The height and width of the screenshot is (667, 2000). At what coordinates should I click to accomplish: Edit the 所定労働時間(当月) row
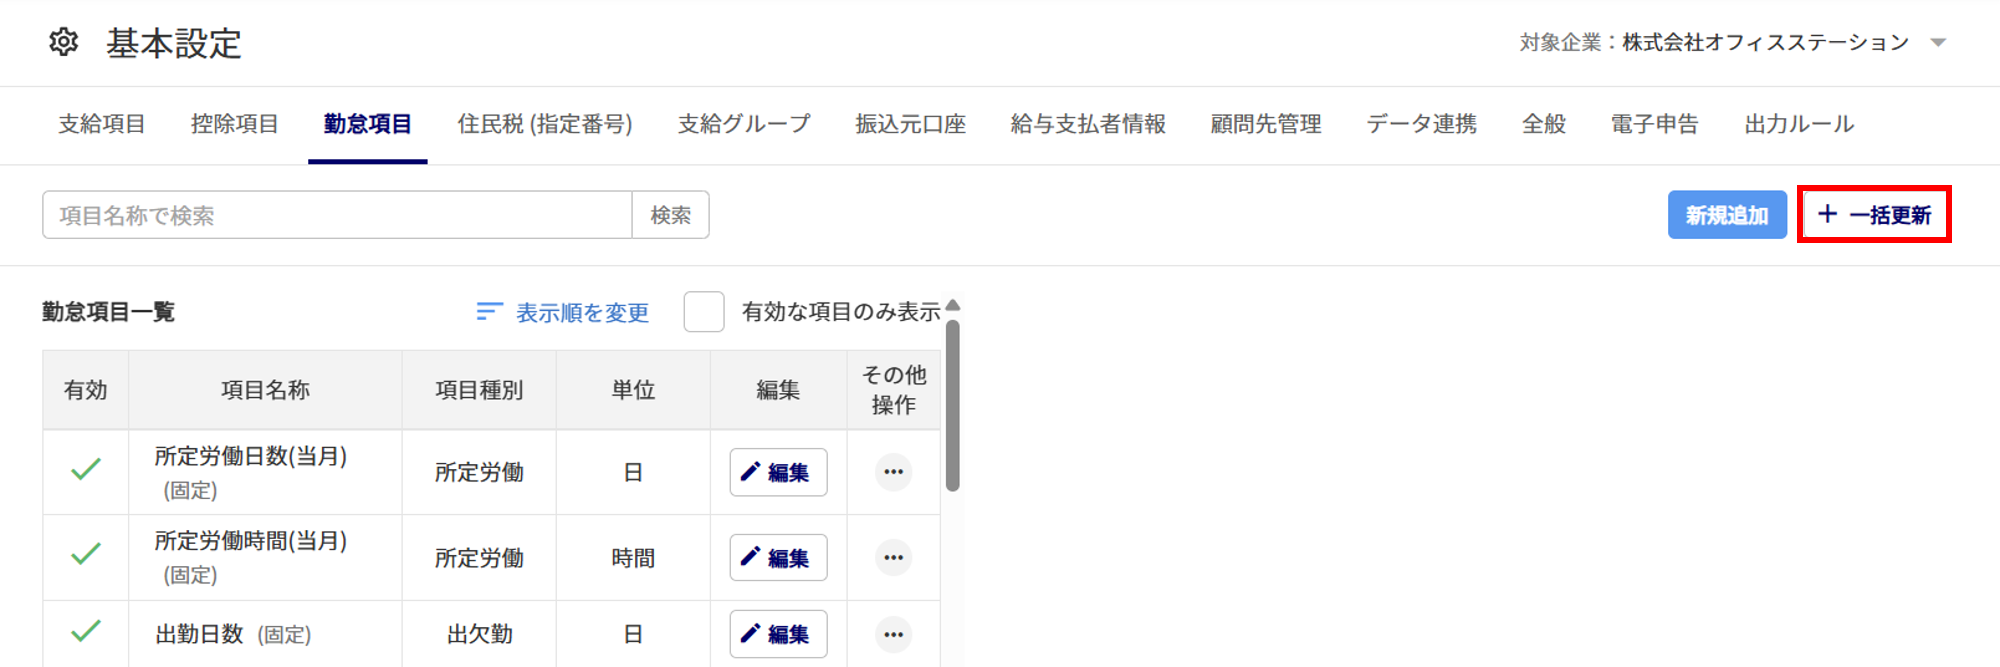[x=778, y=557]
